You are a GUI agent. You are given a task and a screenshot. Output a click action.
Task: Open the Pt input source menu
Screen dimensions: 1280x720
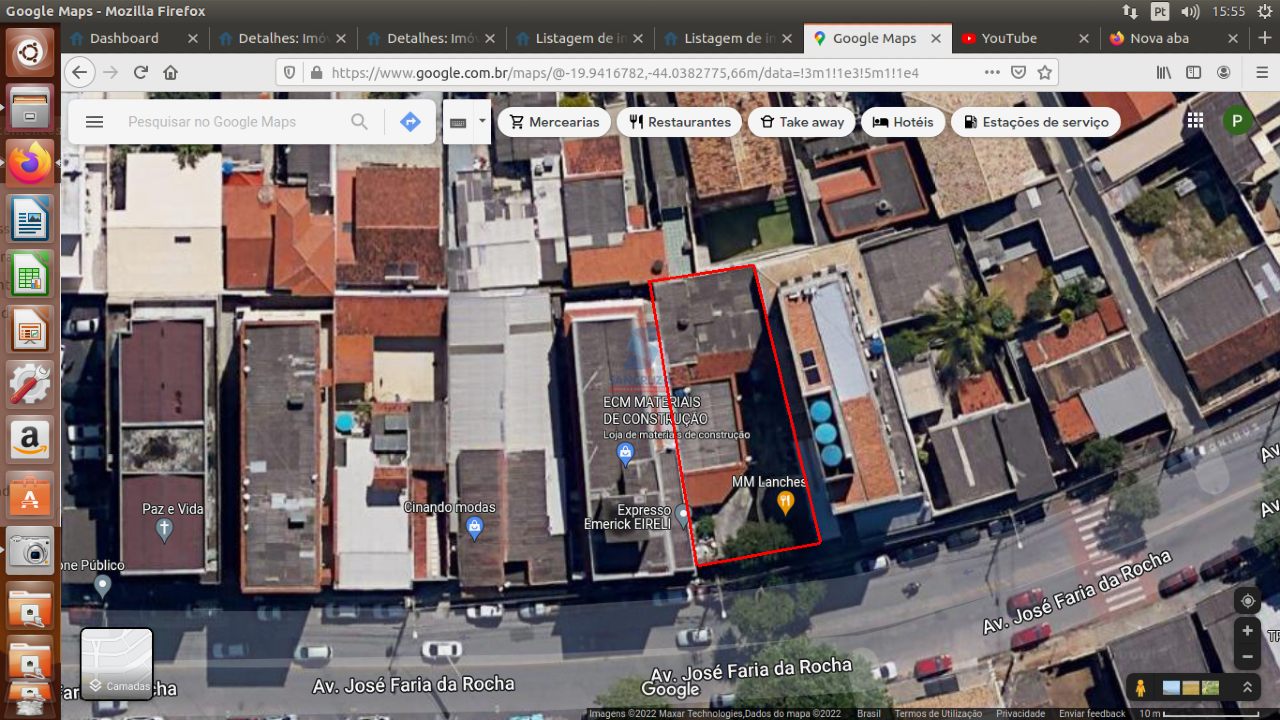1160,13
